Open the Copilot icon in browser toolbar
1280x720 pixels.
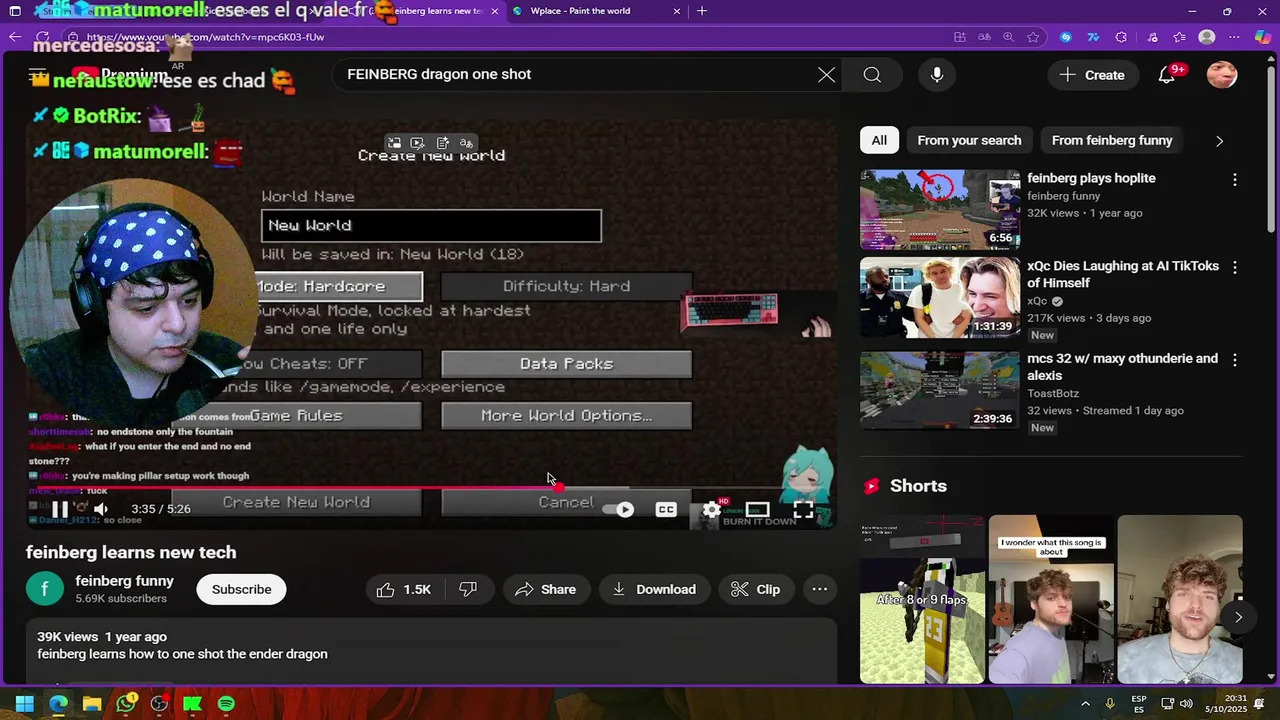point(1263,37)
